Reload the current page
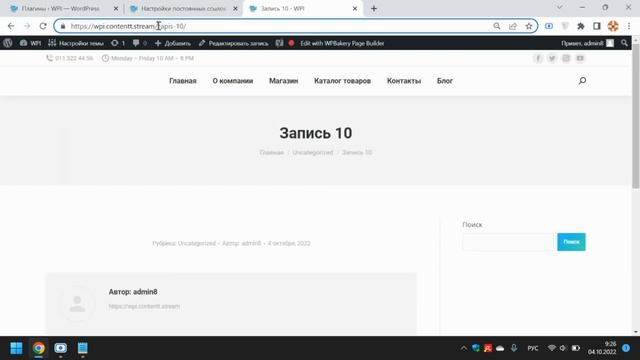Screen dimensions: 640x360 coord(43,26)
